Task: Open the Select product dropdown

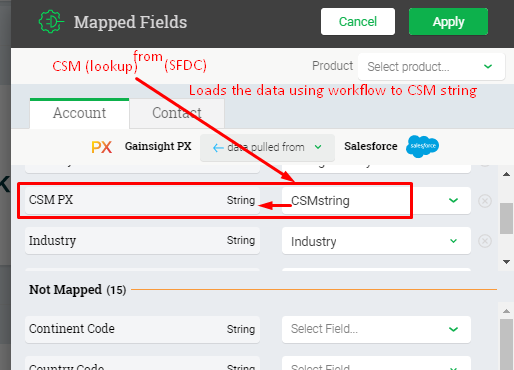Action: [431, 67]
